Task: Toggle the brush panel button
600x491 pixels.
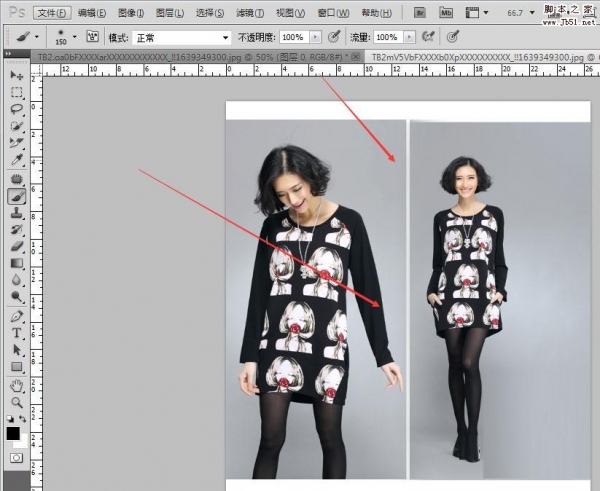Action: point(92,37)
